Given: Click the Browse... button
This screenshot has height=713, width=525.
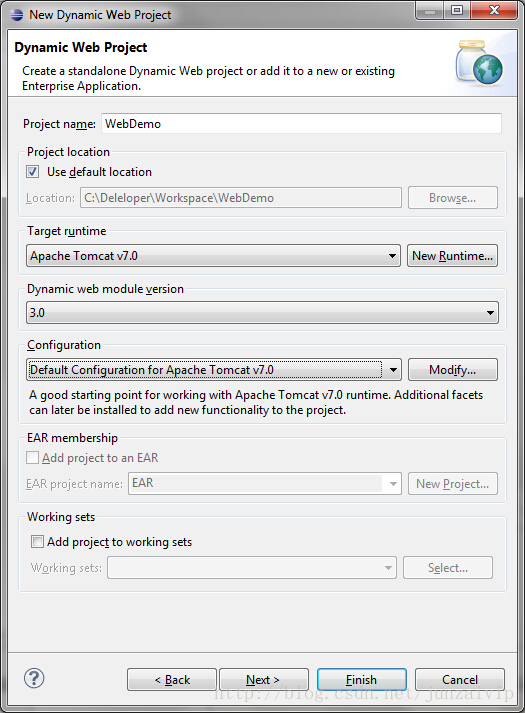Looking at the screenshot, I should pos(453,198).
